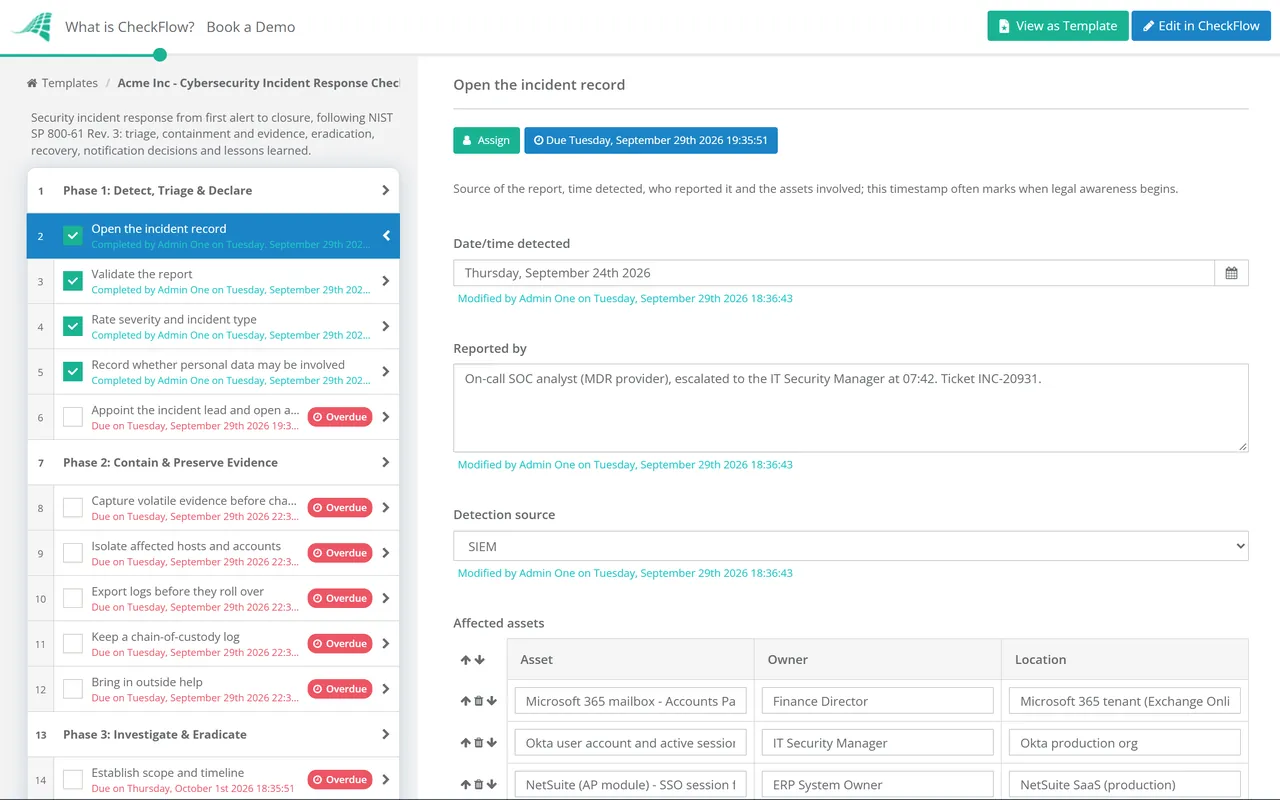Open the calendar picker for Date/time detected
The image size is (1280, 800).
click(x=1231, y=273)
